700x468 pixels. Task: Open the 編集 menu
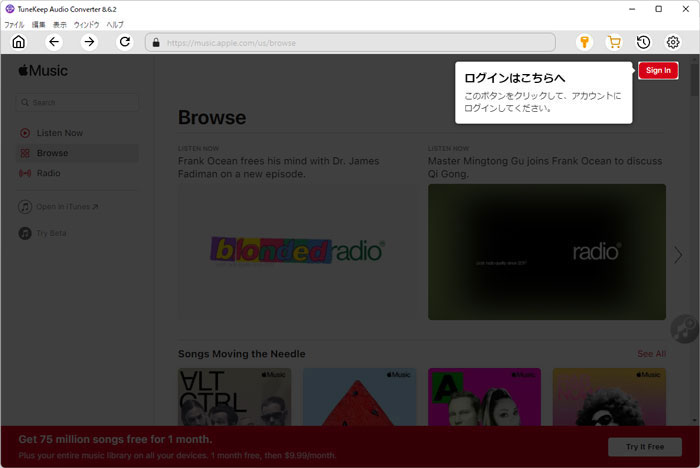click(38, 25)
